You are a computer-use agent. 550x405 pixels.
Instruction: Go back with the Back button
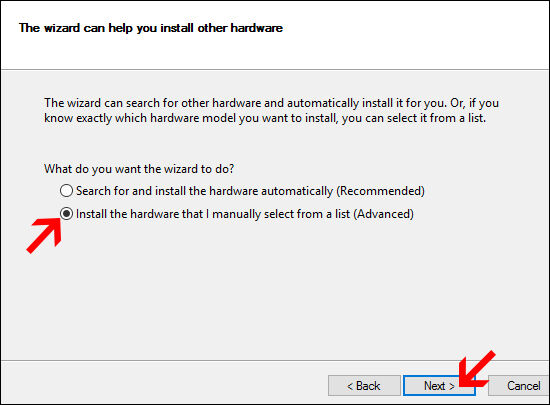point(364,386)
